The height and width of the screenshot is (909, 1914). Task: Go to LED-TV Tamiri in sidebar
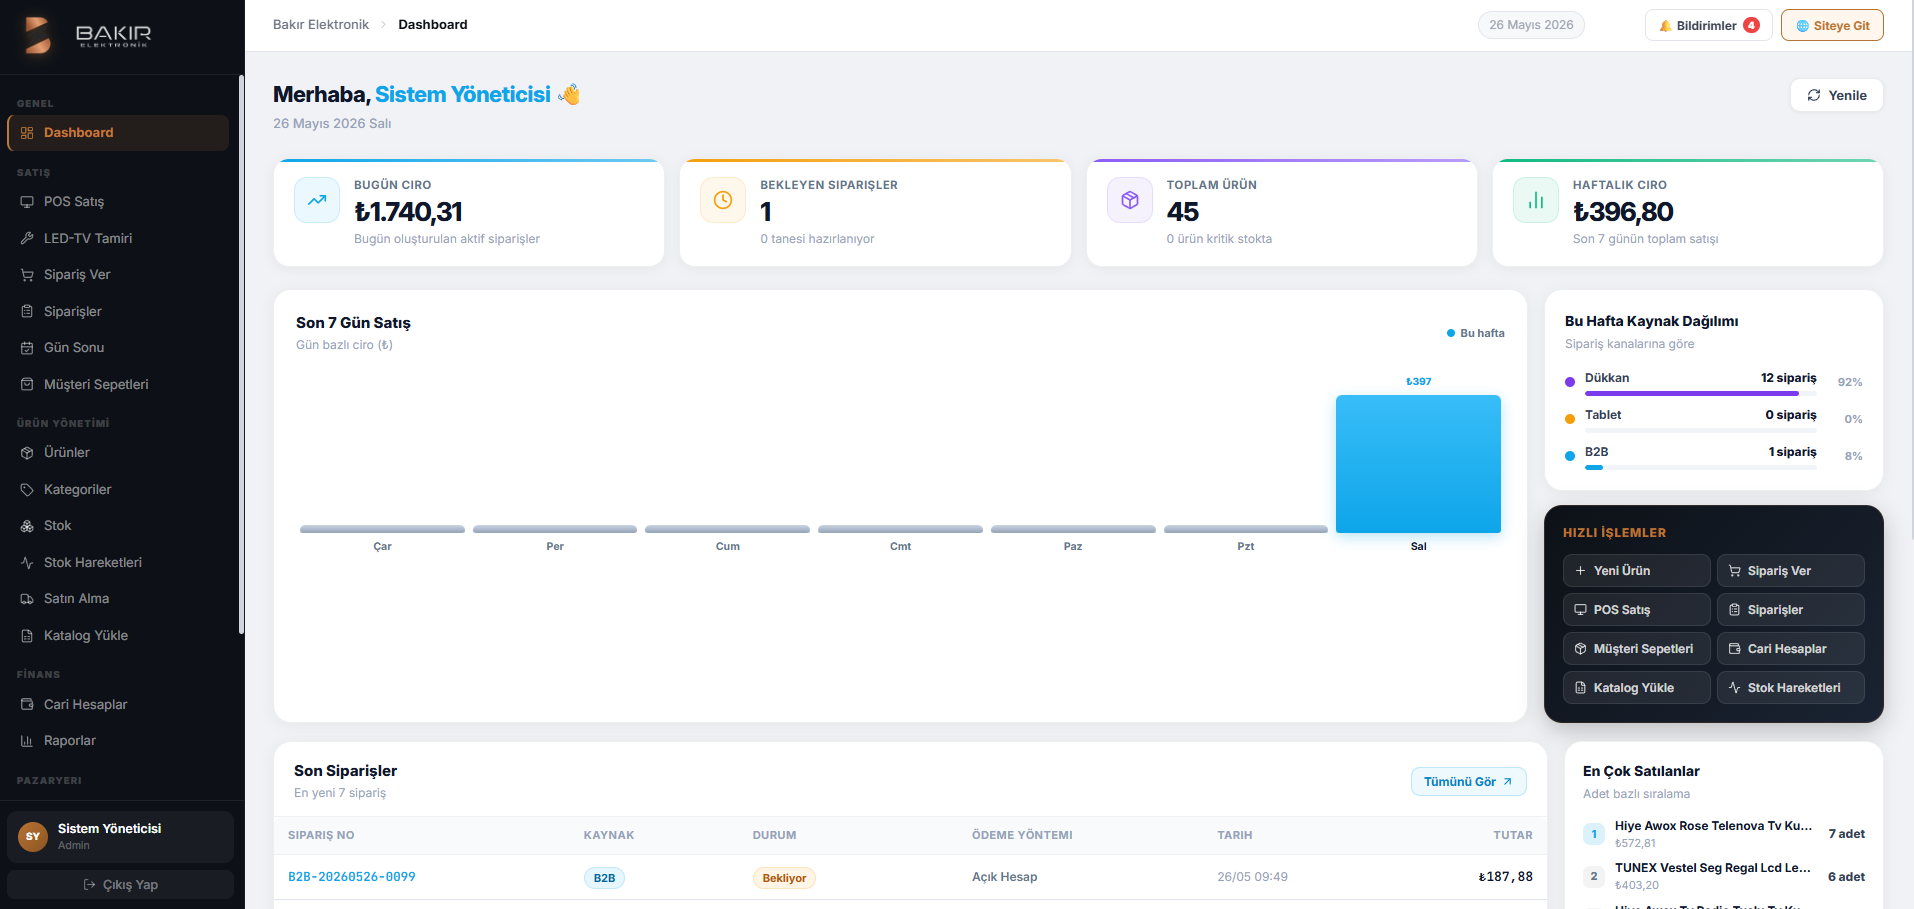[x=118, y=239]
